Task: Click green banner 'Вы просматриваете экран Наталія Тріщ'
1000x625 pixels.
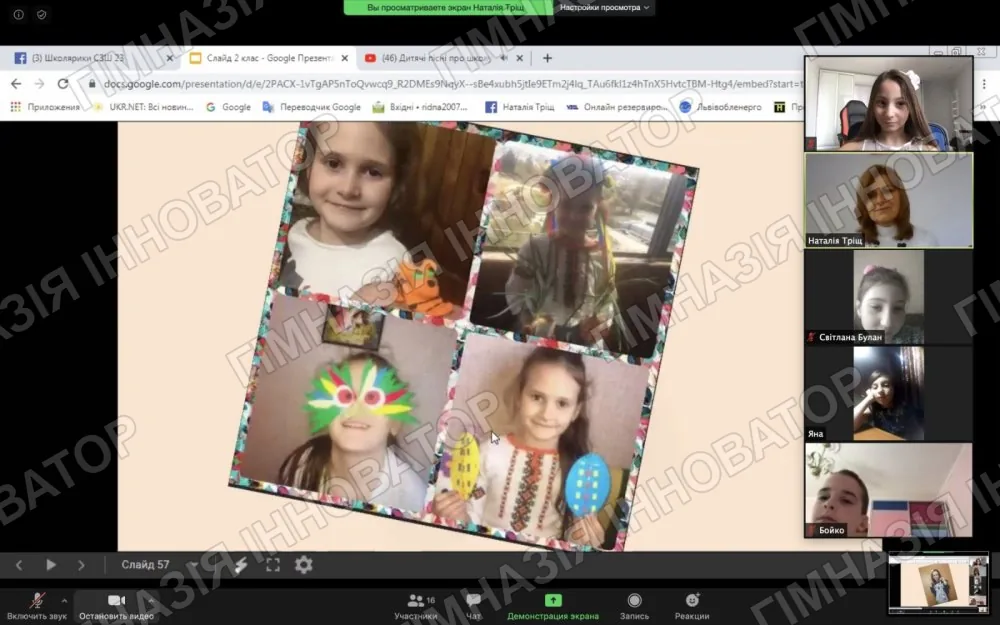Action: tap(448, 8)
